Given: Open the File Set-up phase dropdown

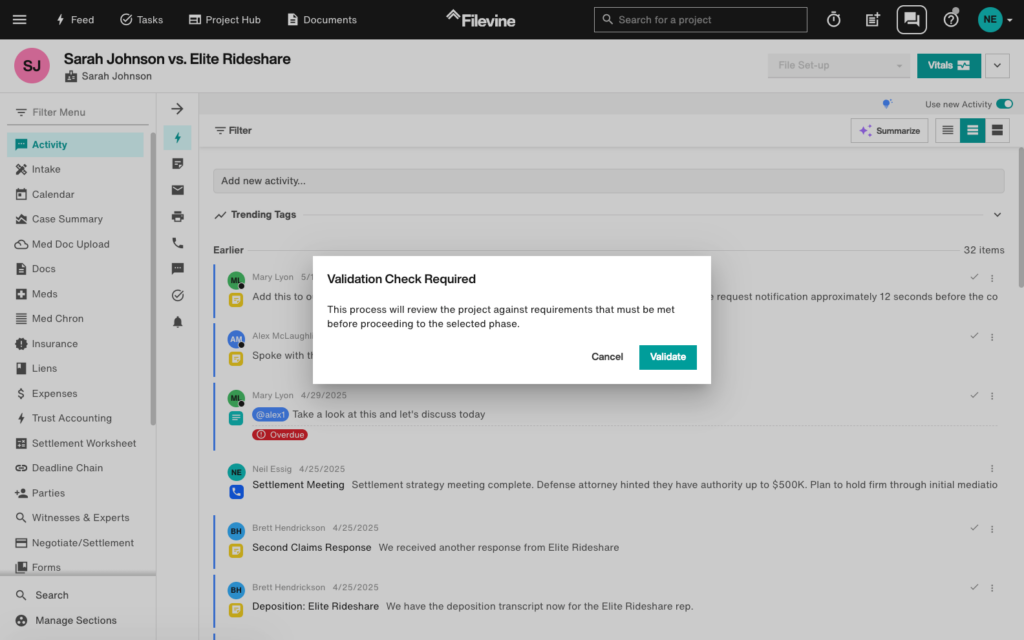Looking at the screenshot, I should coord(840,66).
